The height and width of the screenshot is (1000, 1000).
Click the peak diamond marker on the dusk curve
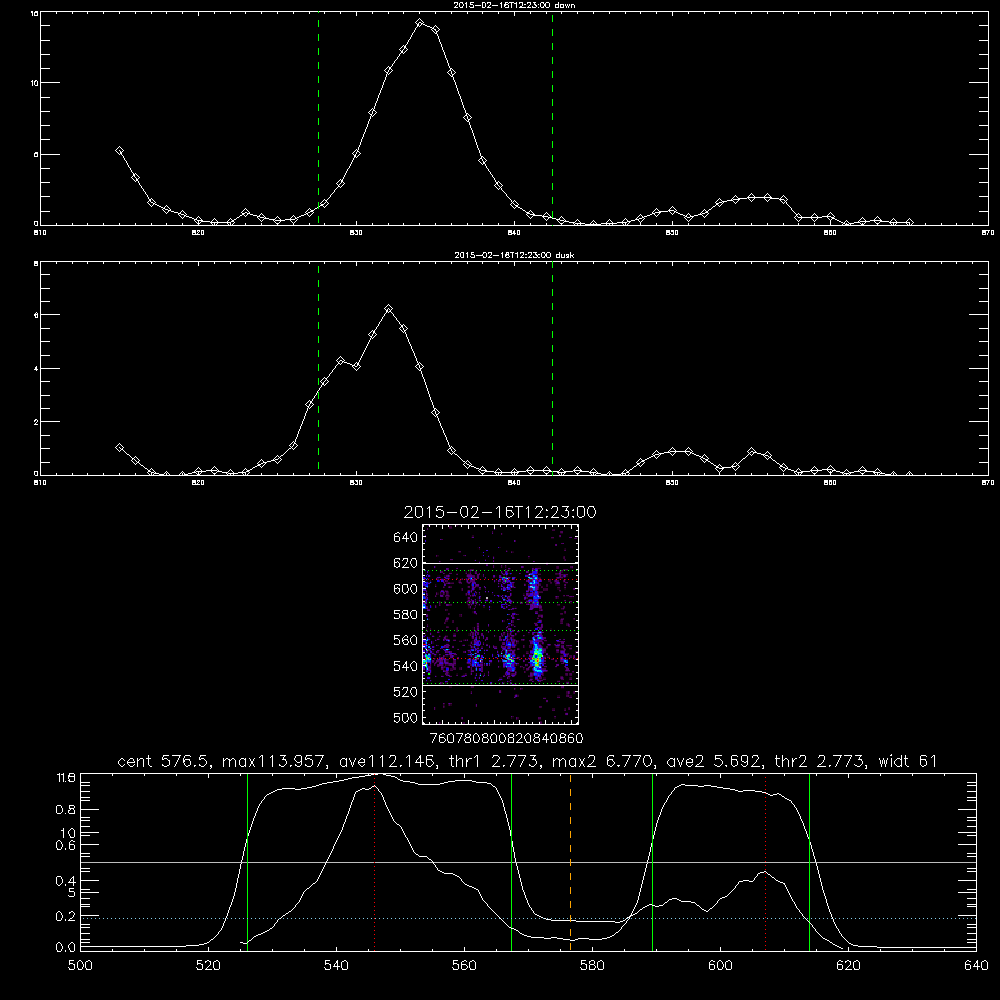(x=388, y=309)
